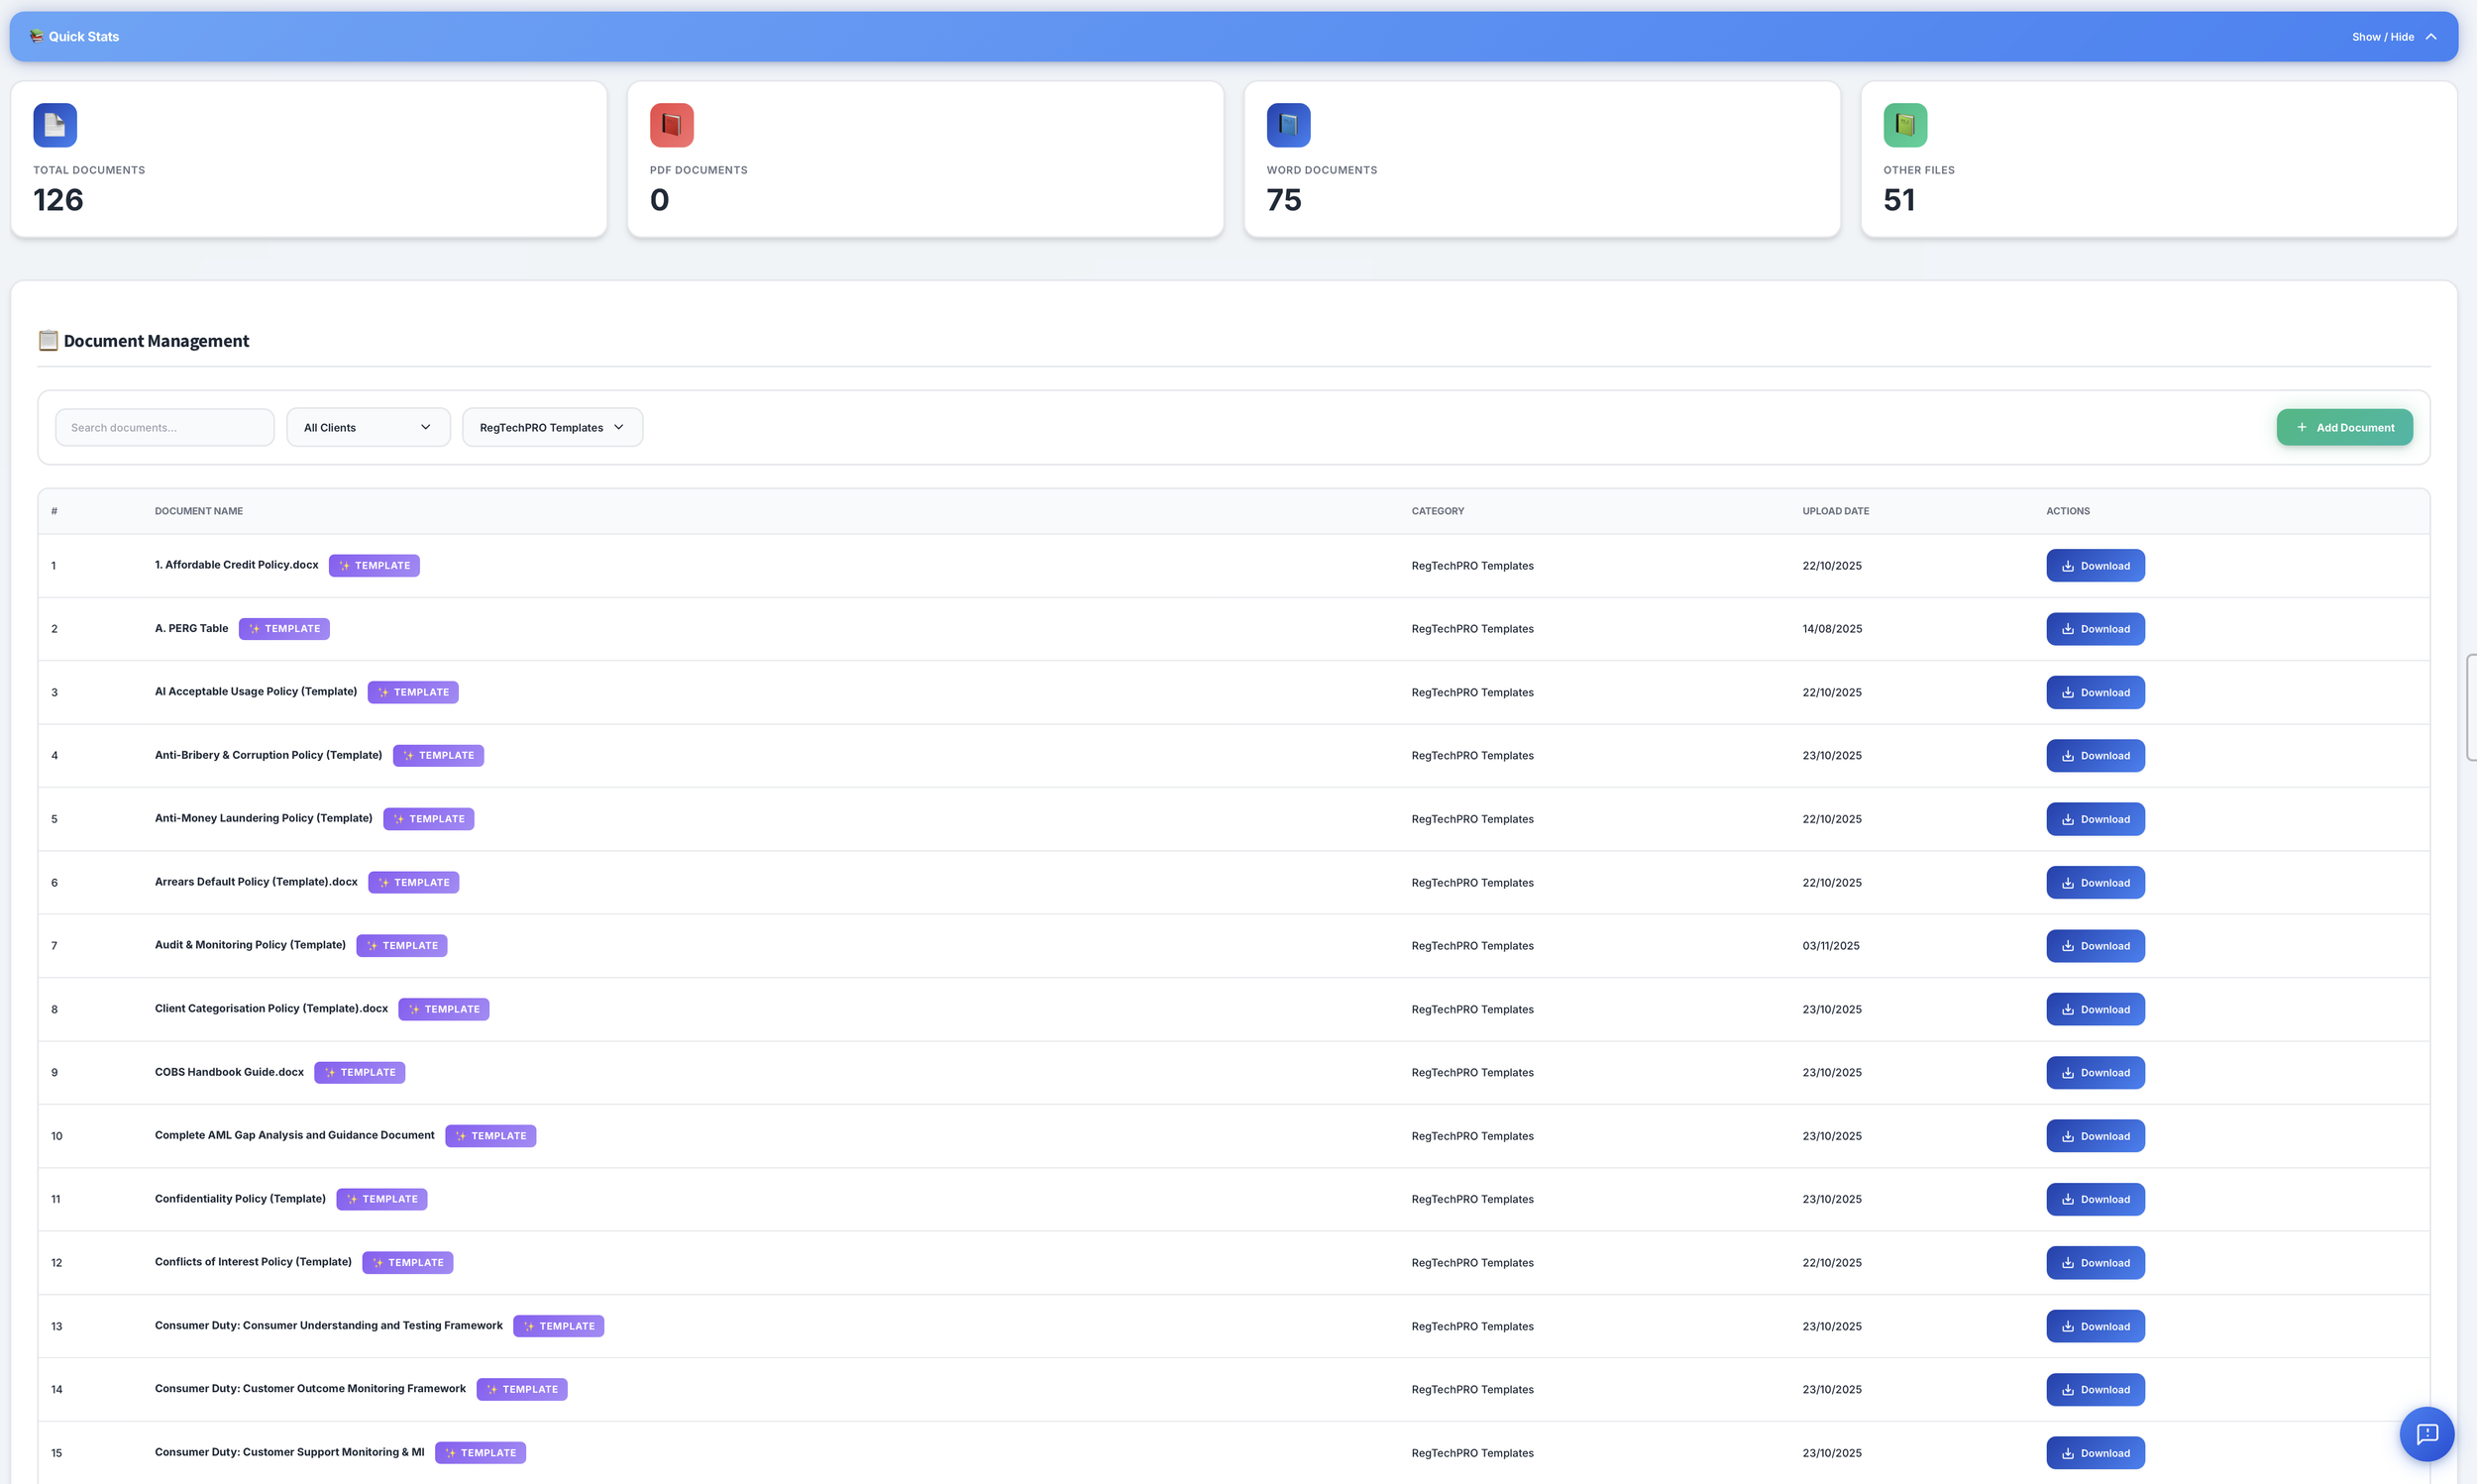
Task: Click the Document Name column header
Action: pos(199,511)
